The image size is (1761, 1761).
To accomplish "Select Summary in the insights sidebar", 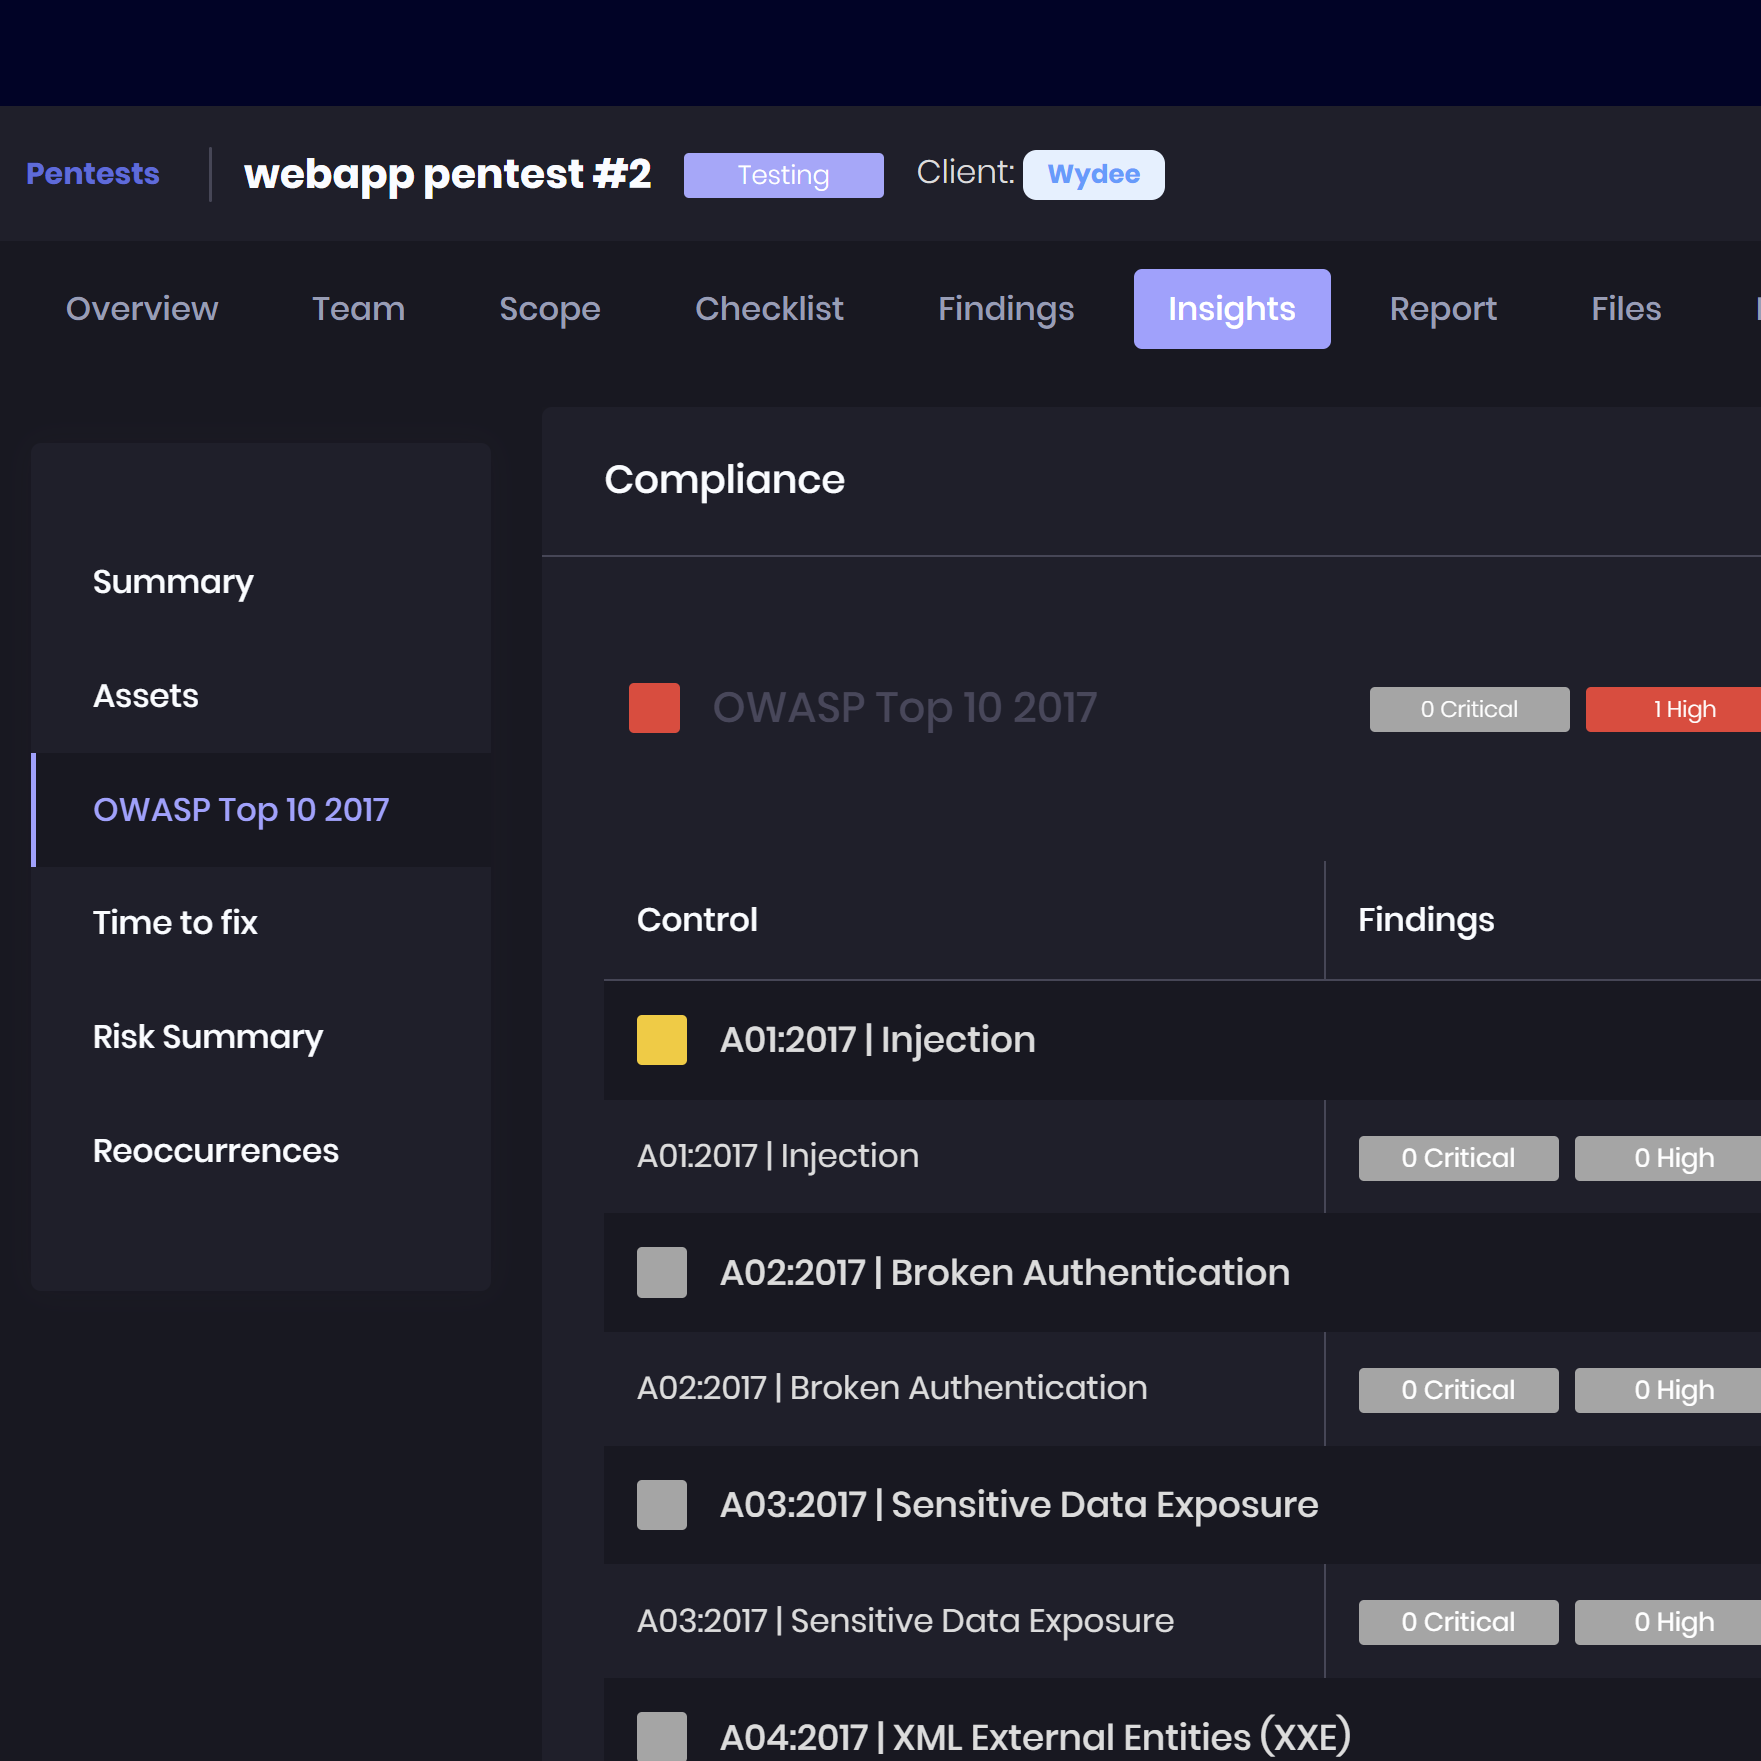I will click(x=261, y=582).
